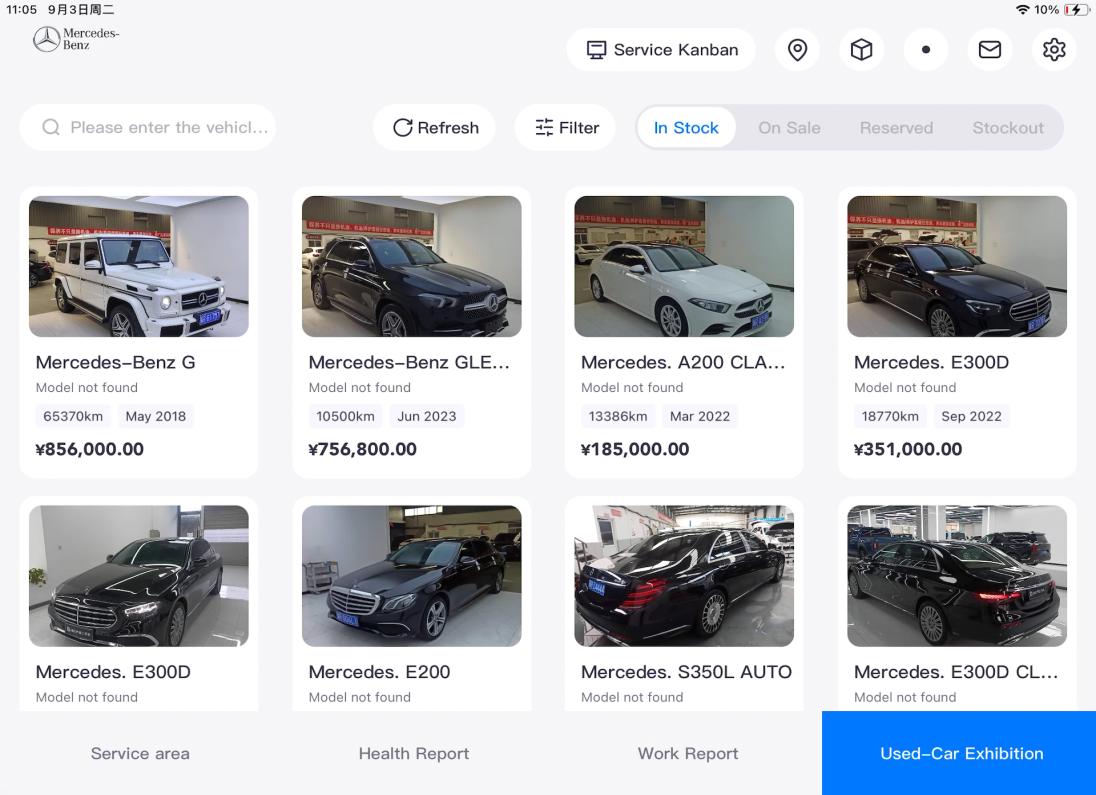Tap the Wi-Fi status icon
This screenshot has height=795, width=1096.
(x=1023, y=9)
